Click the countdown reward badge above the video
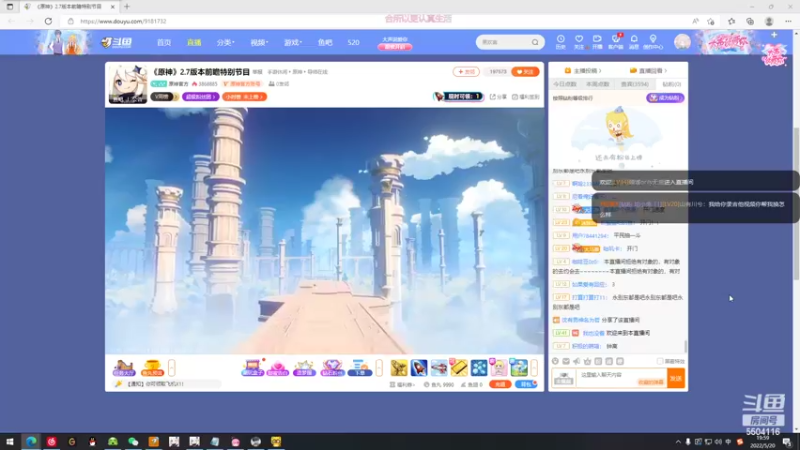The height and width of the screenshot is (450, 800). click(458, 96)
